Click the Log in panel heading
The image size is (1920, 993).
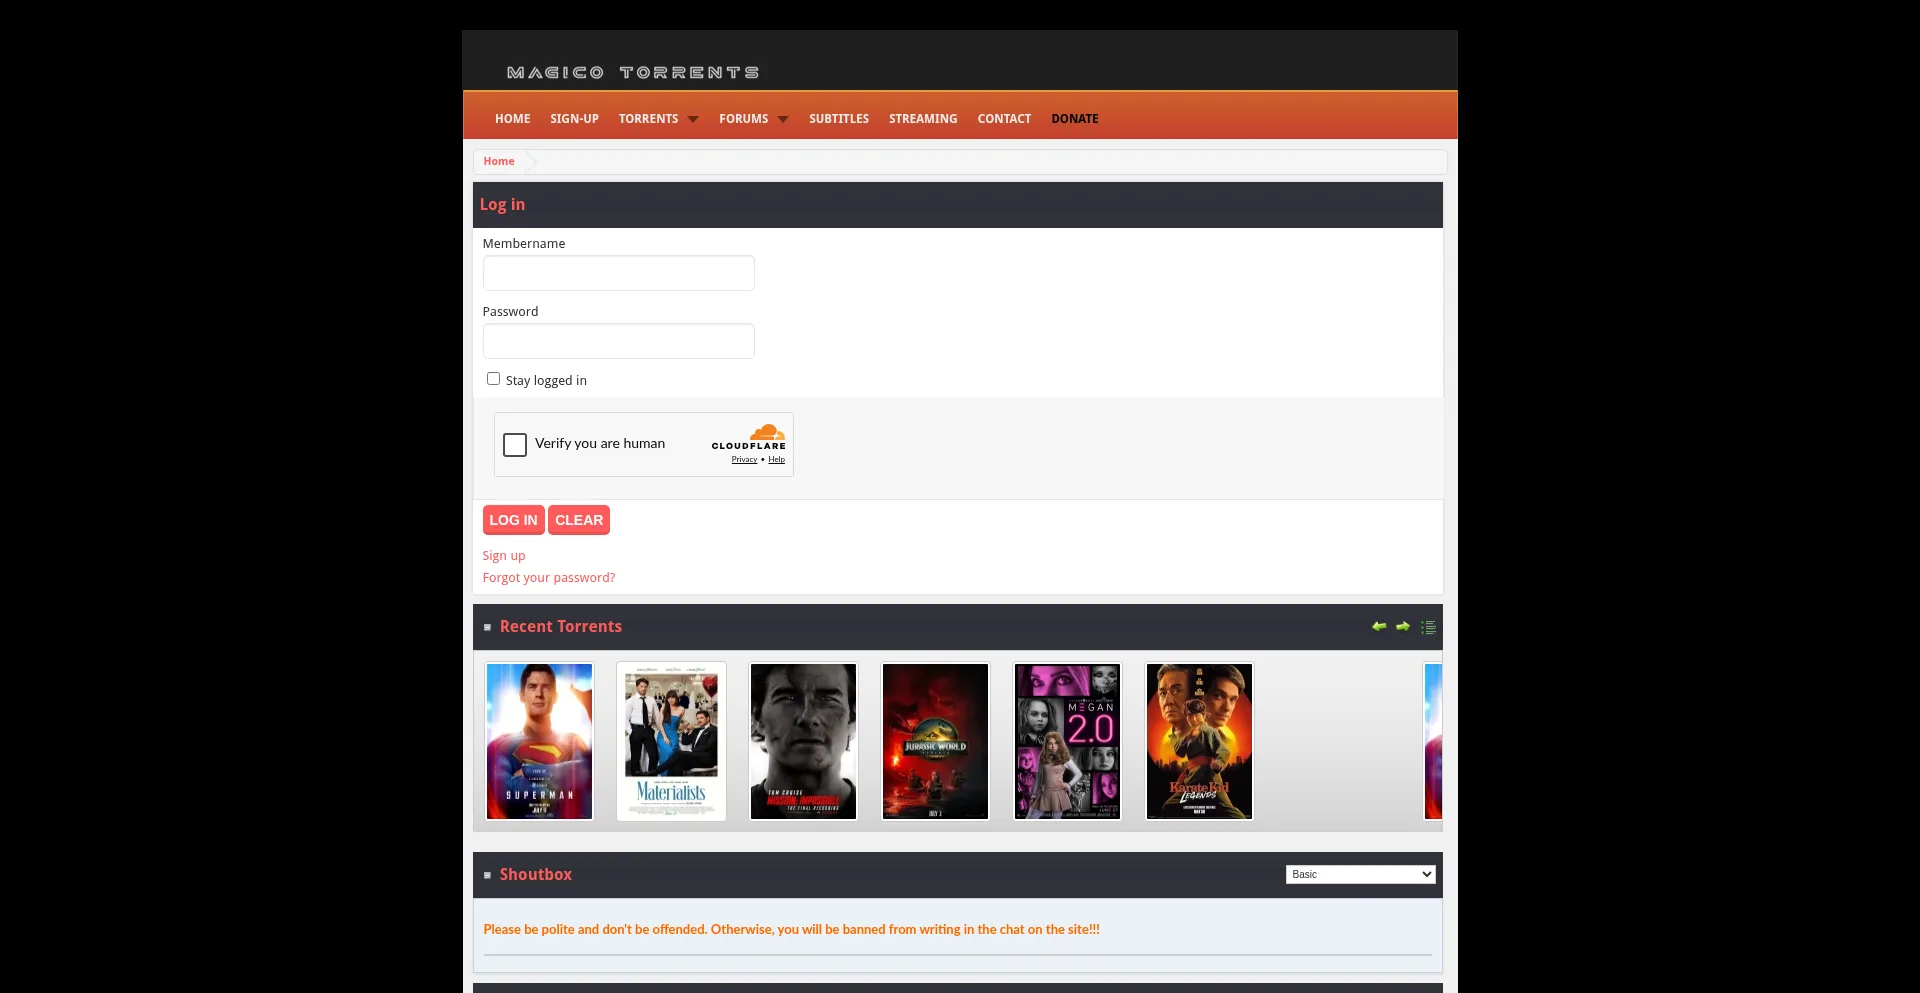click(x=502, y=205)
